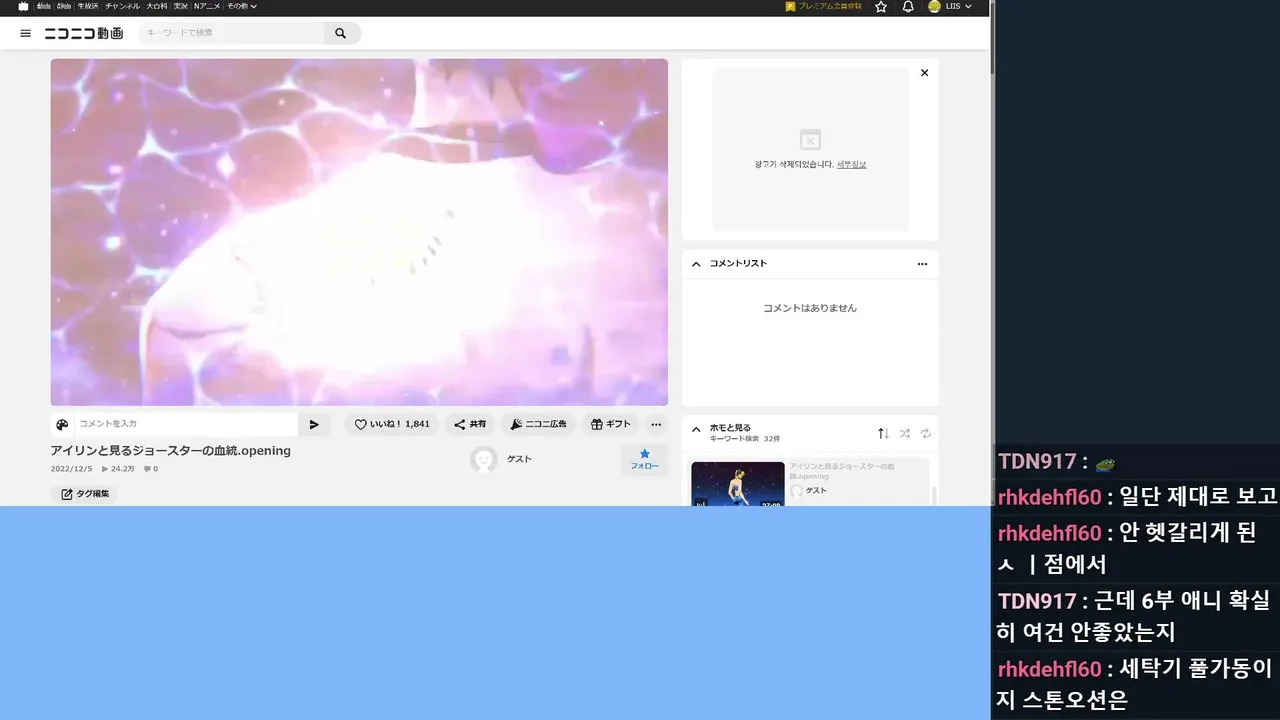The width and height of the screenshot is (1280, 720).
Task: Click the ニコニコ広告 button
Action: tap(538, 424)
